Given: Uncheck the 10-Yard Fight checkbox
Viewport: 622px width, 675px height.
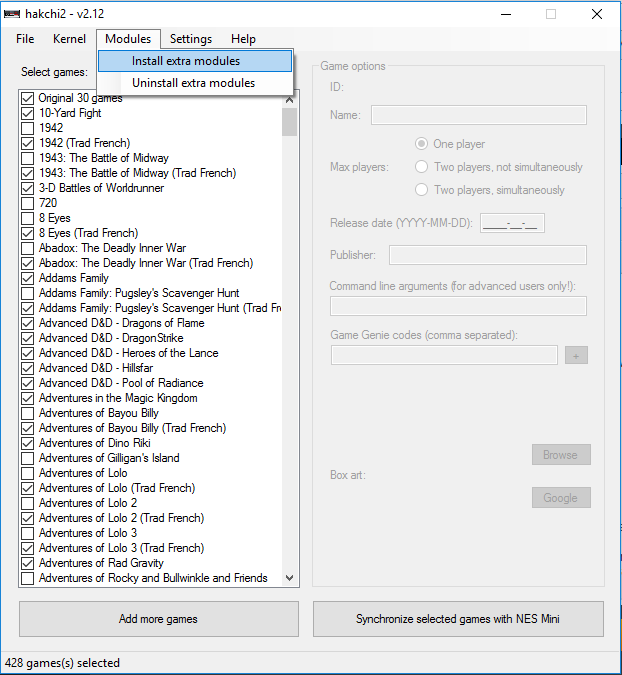Looking at the screenshot, I should tap(28, 113).
